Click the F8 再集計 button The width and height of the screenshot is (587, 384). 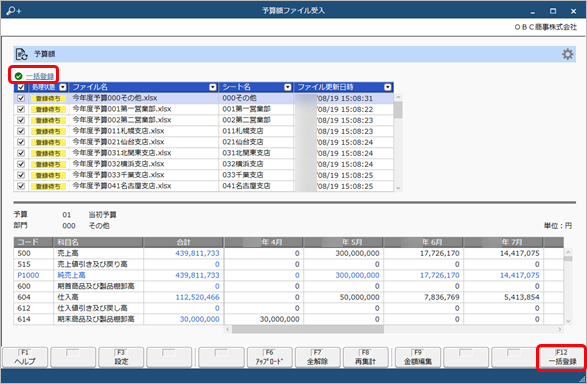tap(365, 357)
